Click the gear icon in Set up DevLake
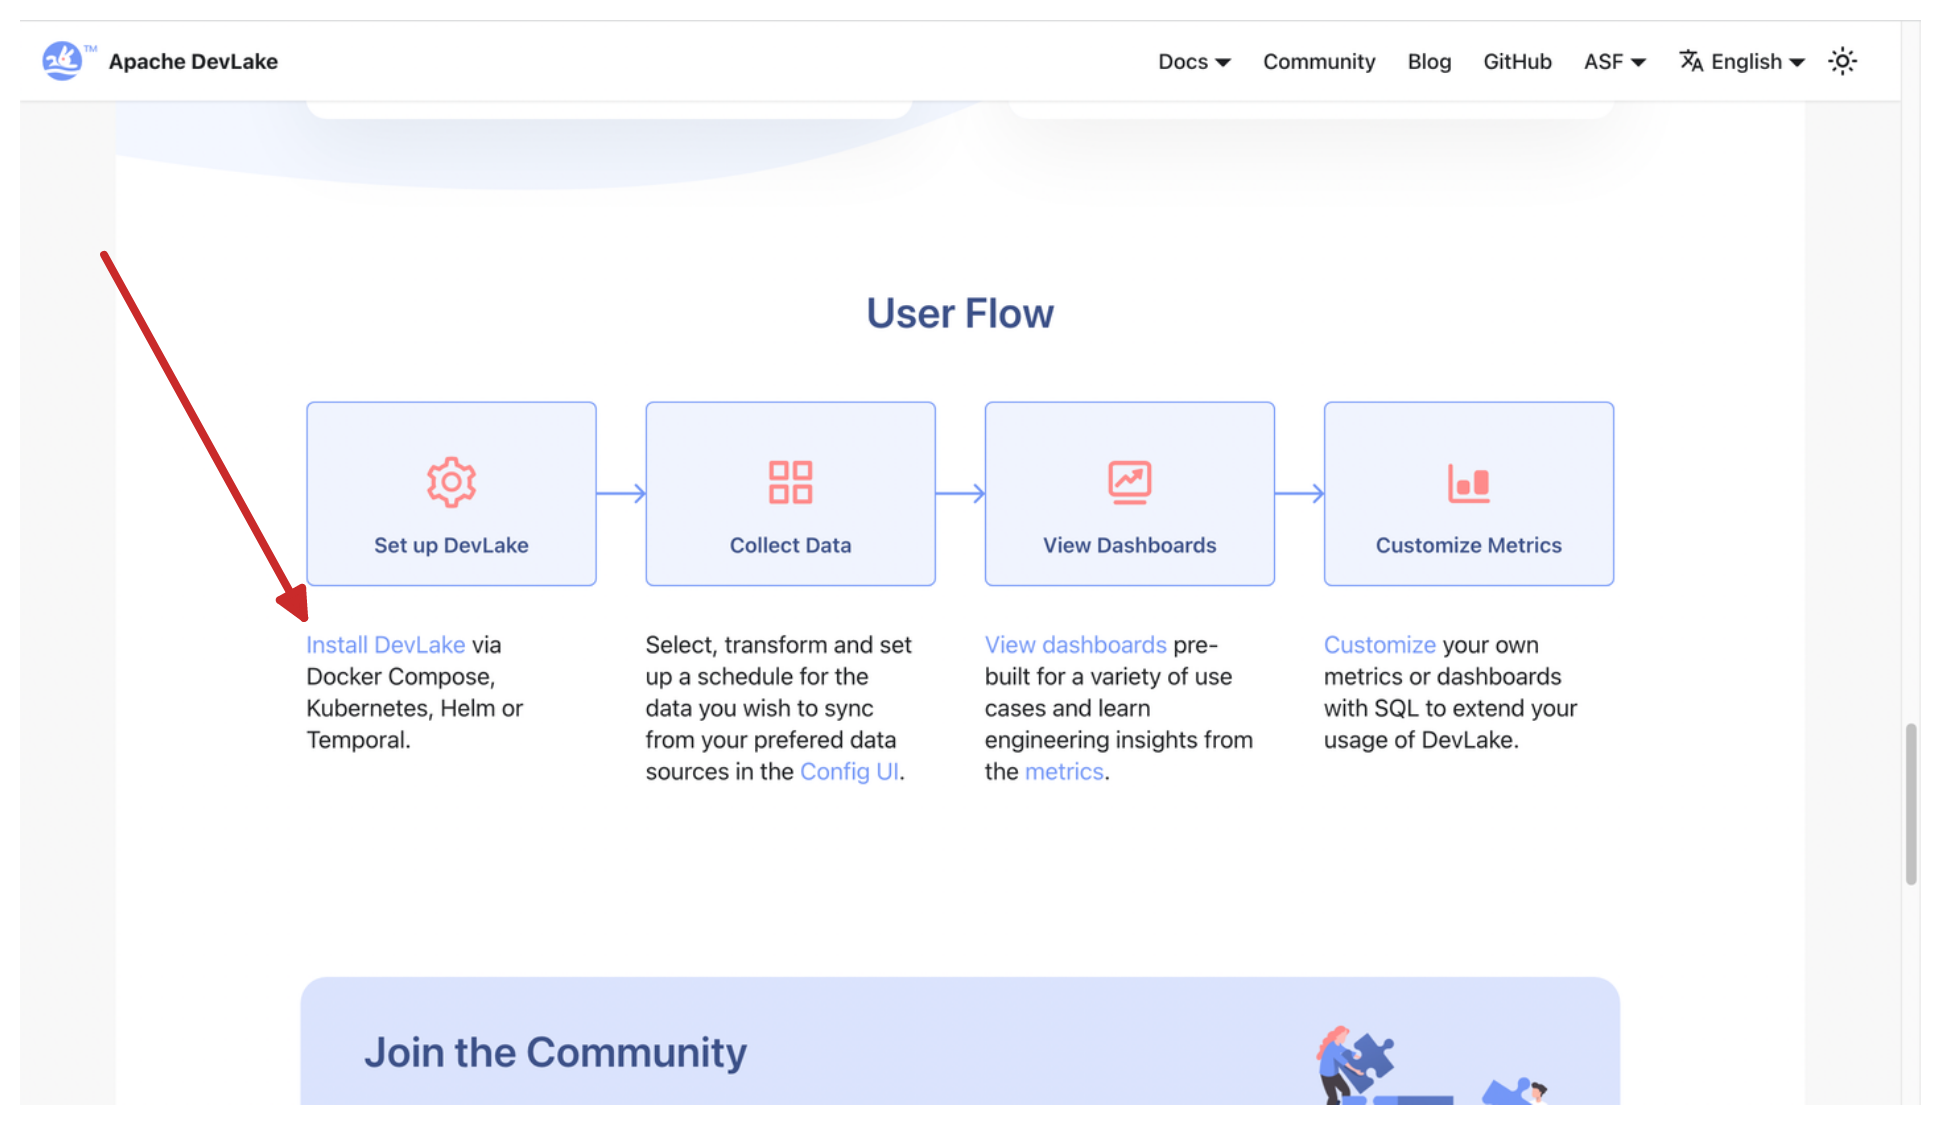 451,482
